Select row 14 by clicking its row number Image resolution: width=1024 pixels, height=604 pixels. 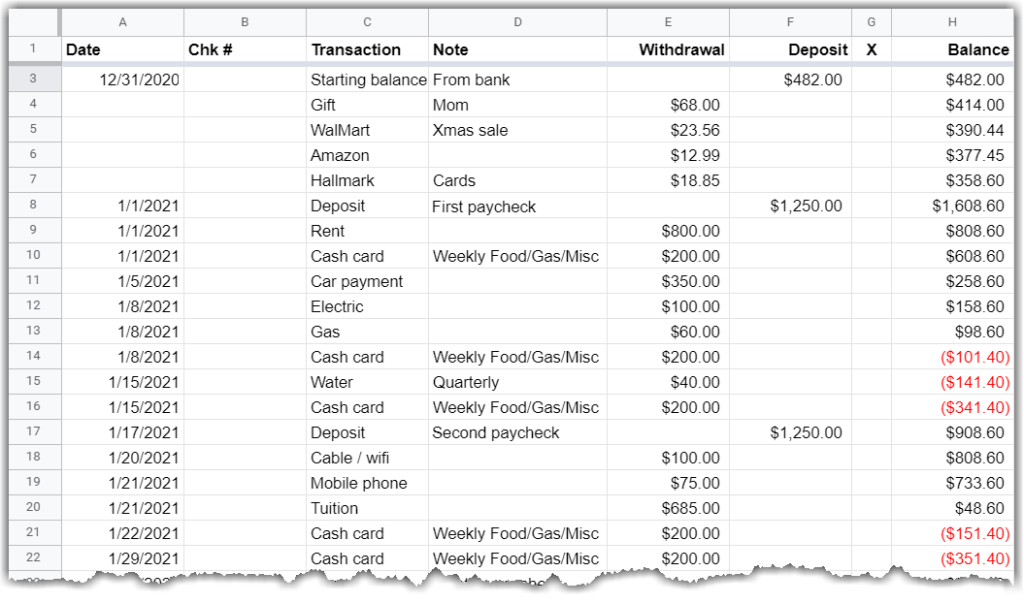pyautogui.click(x=35, y=357)
